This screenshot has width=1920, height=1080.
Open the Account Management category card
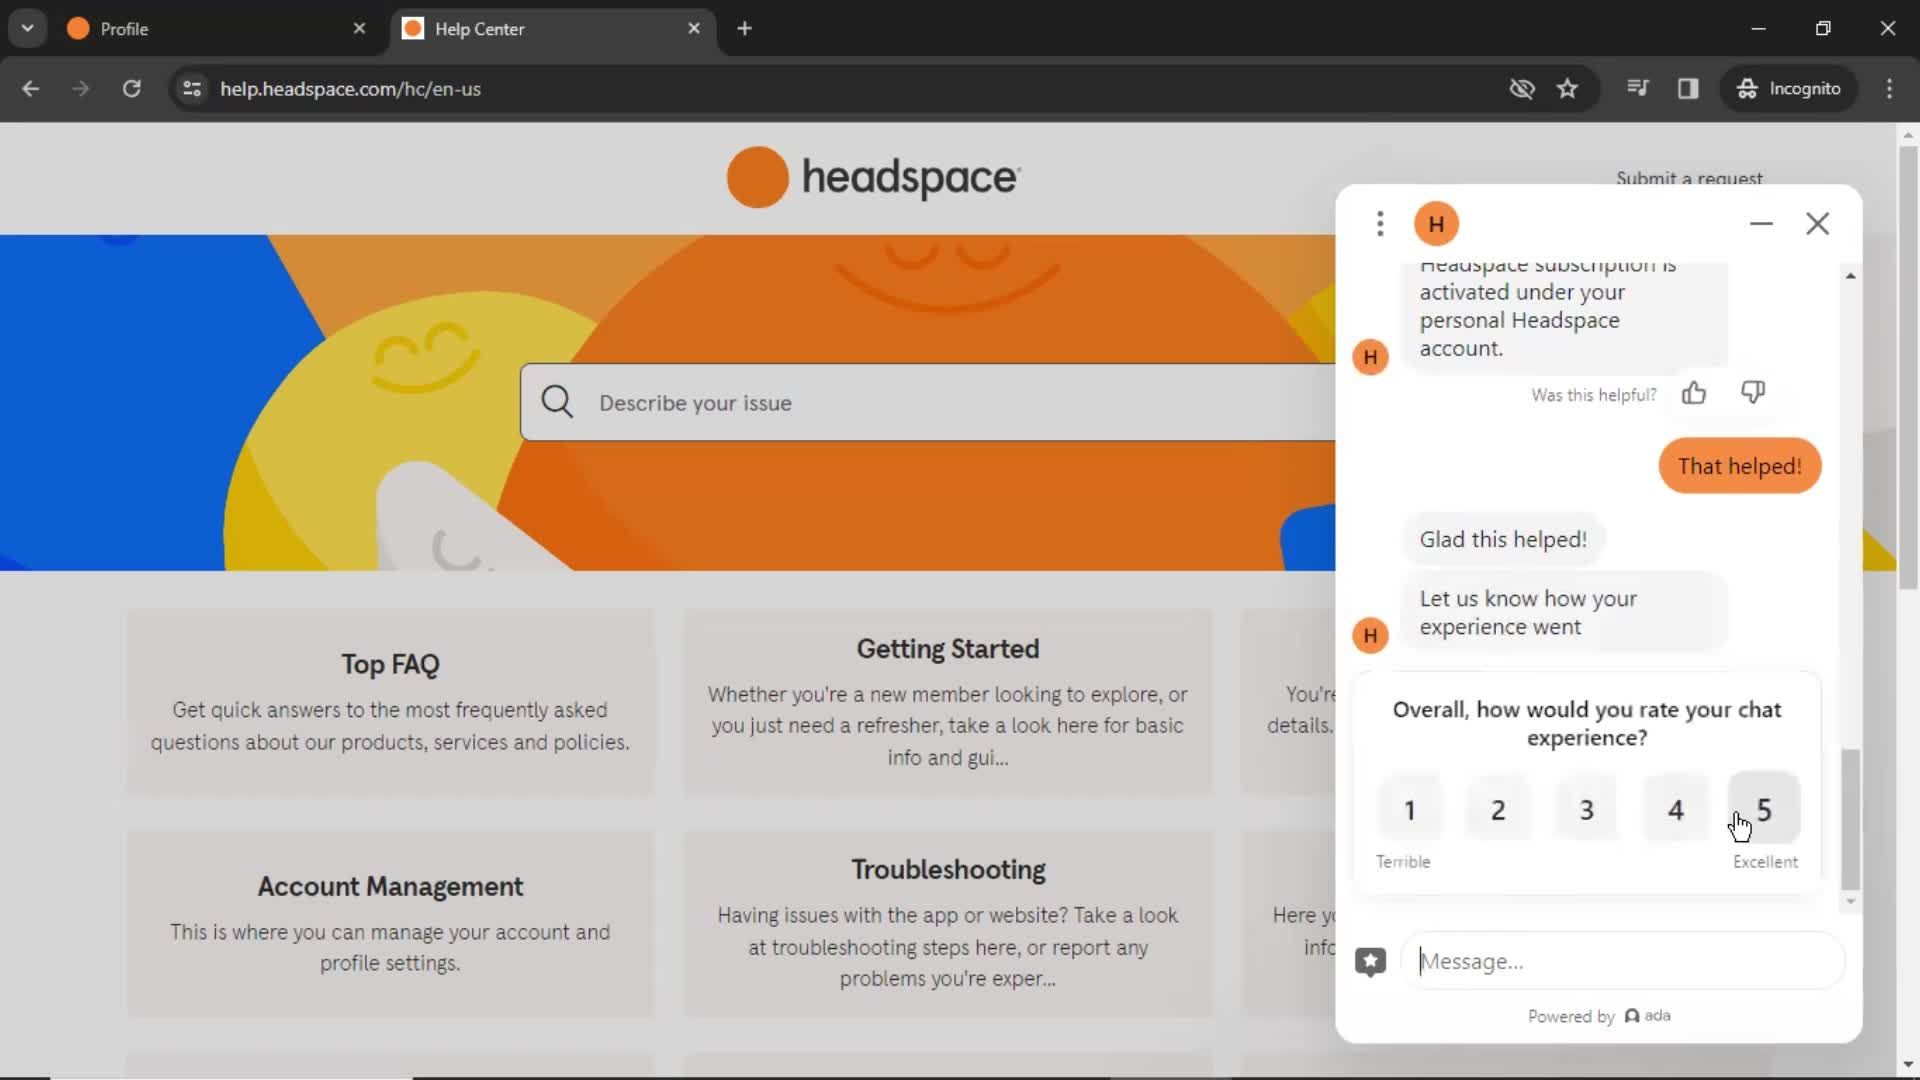click(390, 924)
